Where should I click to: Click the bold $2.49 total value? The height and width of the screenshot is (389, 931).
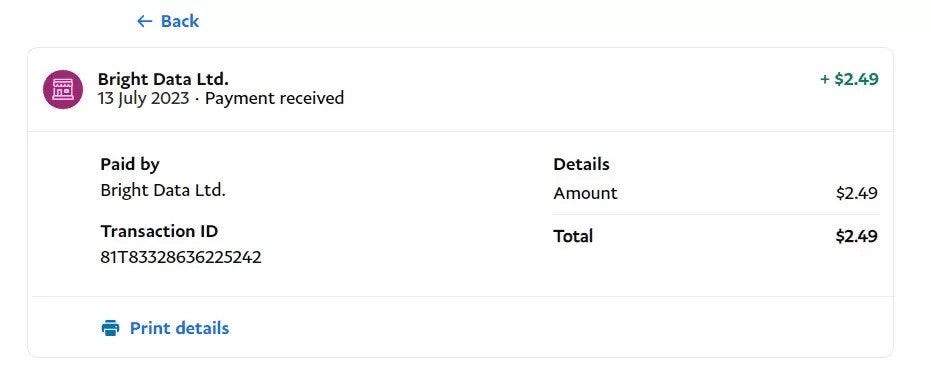pyautogui.click(x=857, y=236)
